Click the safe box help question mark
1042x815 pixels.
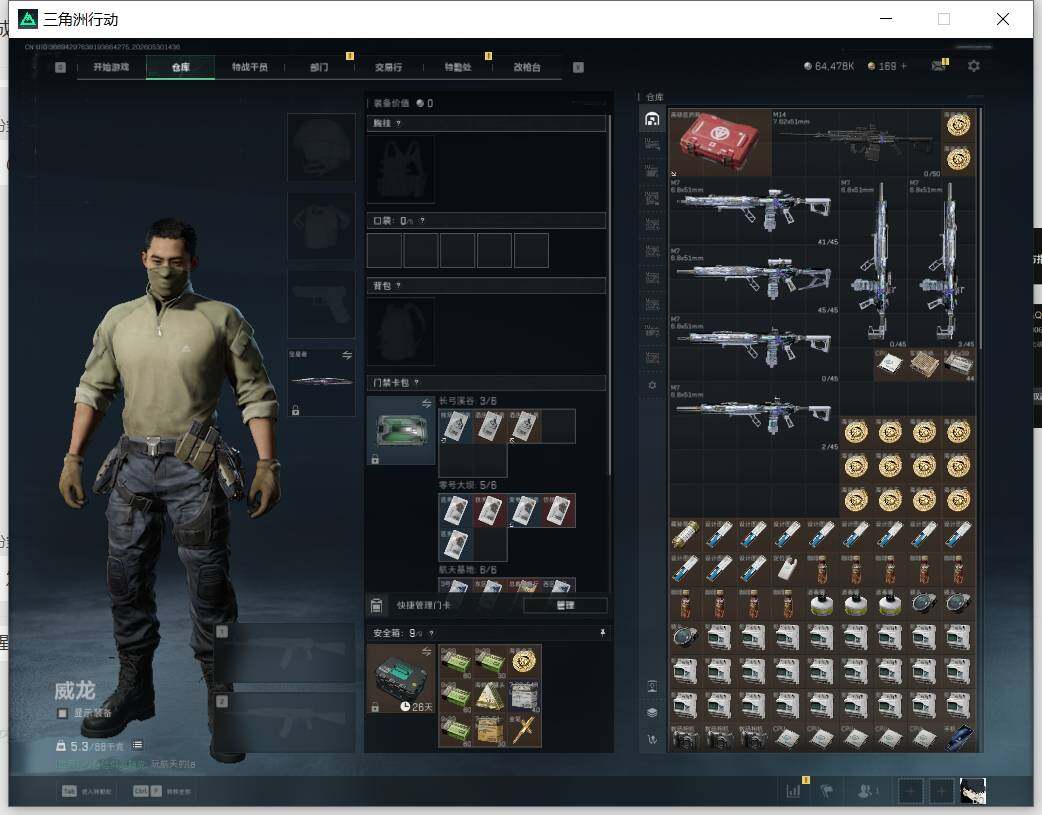(x=431, y=633)
